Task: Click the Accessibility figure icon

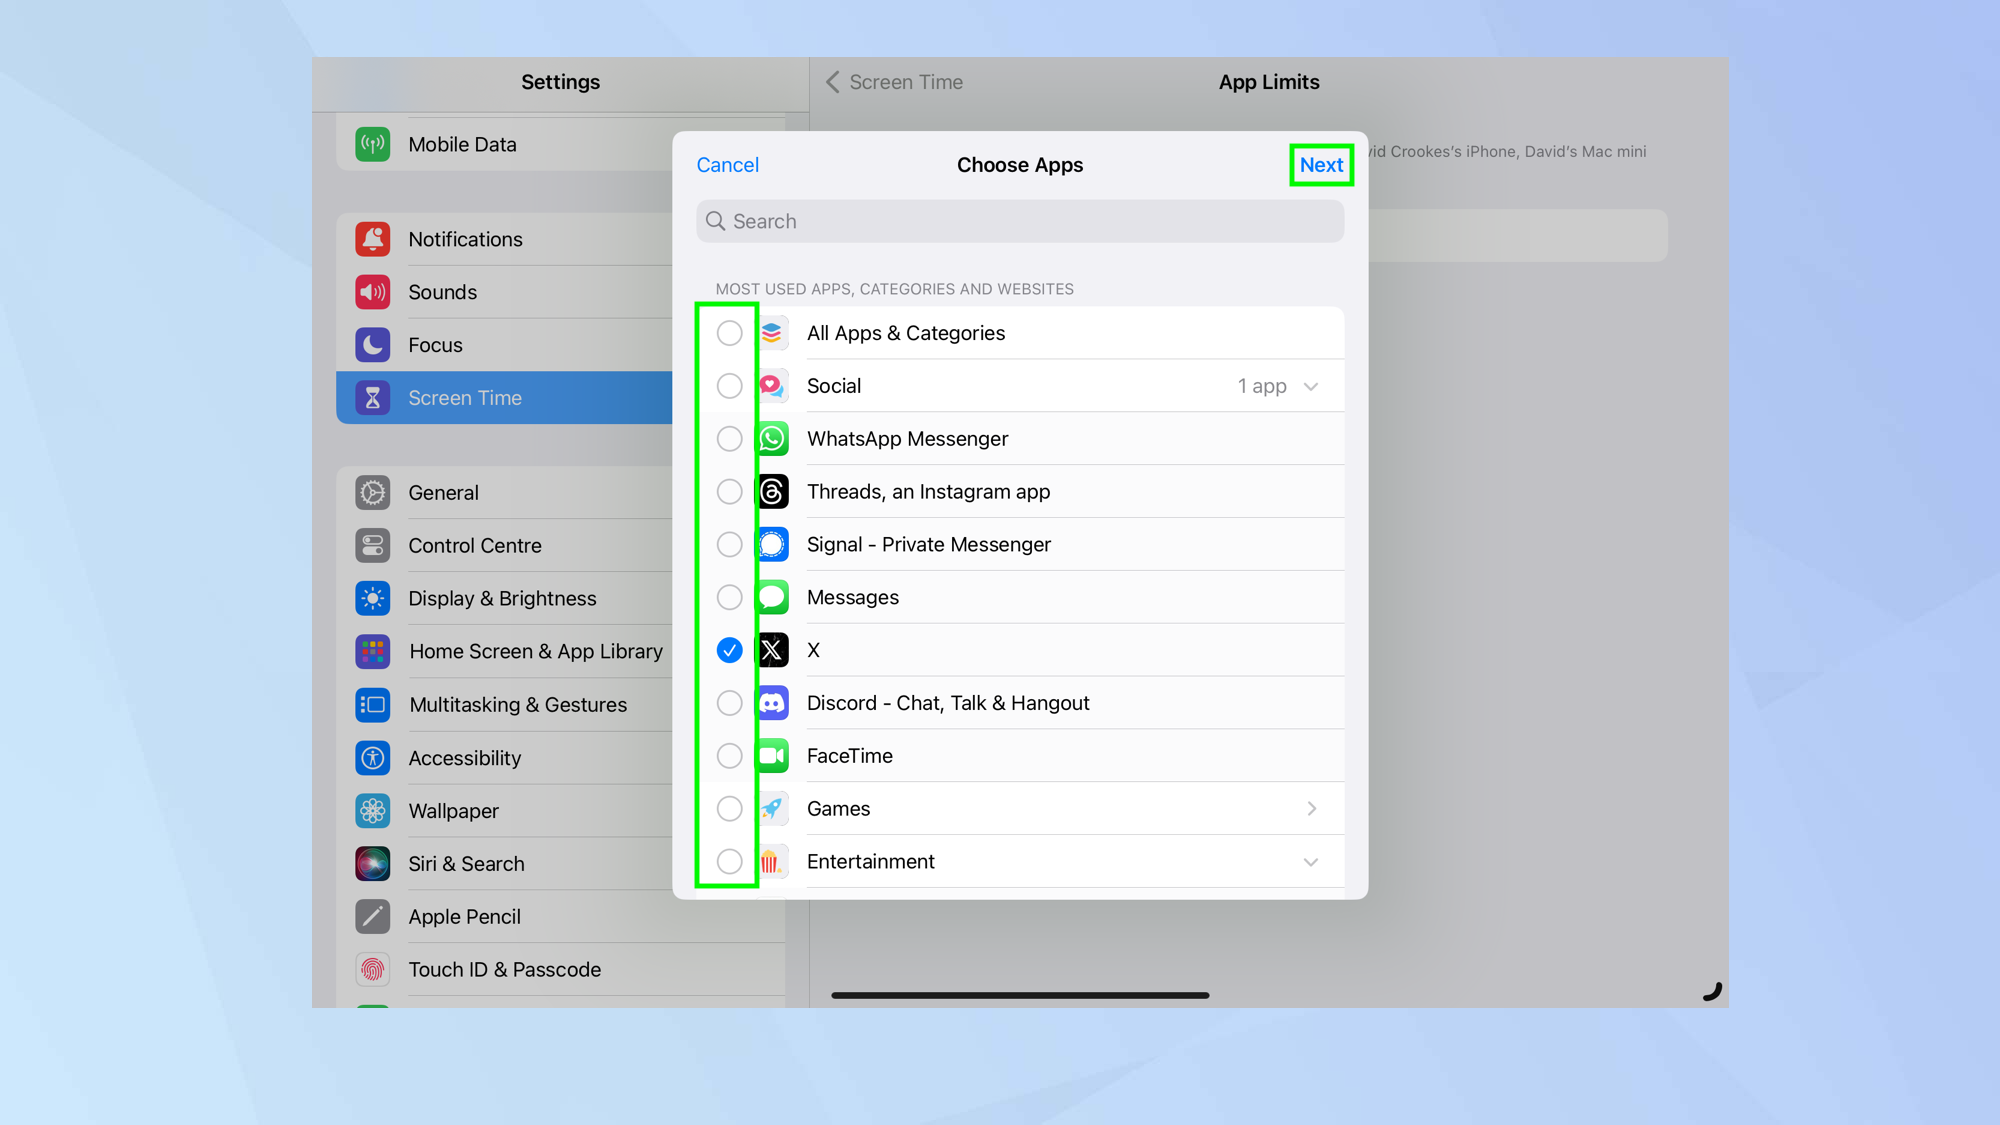Action: (x=373, y=758)
